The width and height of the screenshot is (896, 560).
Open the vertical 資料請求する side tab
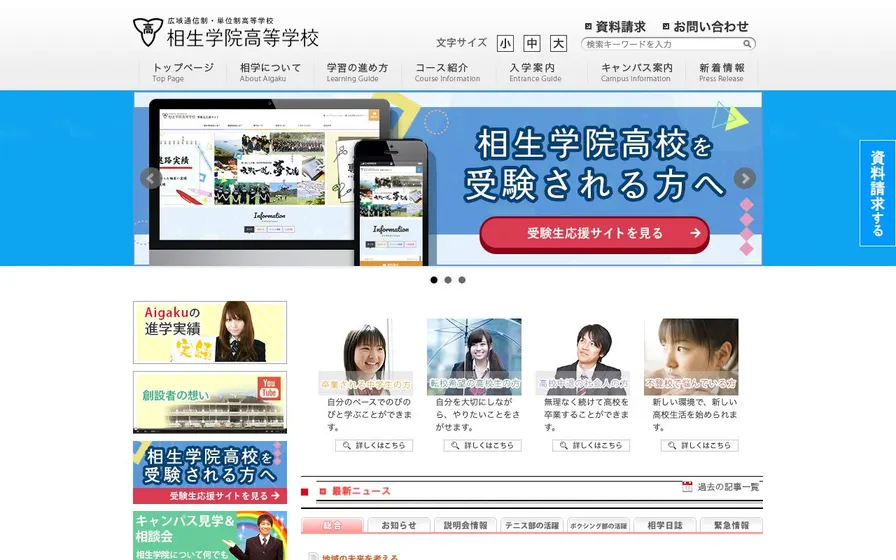[x=877, y=193]
